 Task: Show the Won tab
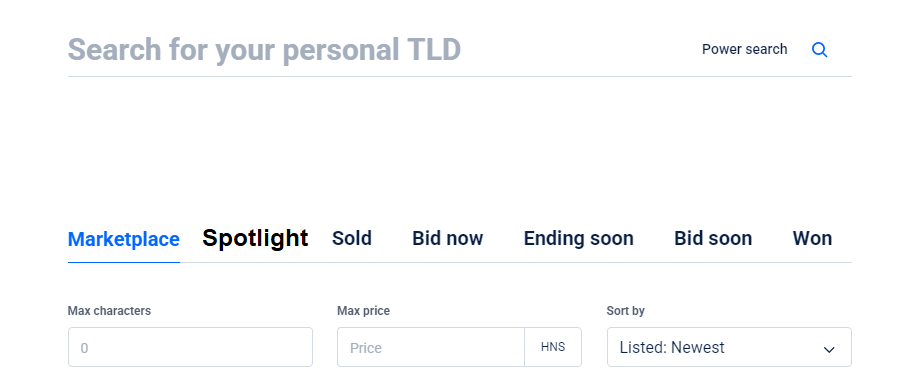click(x=812, y=239)
